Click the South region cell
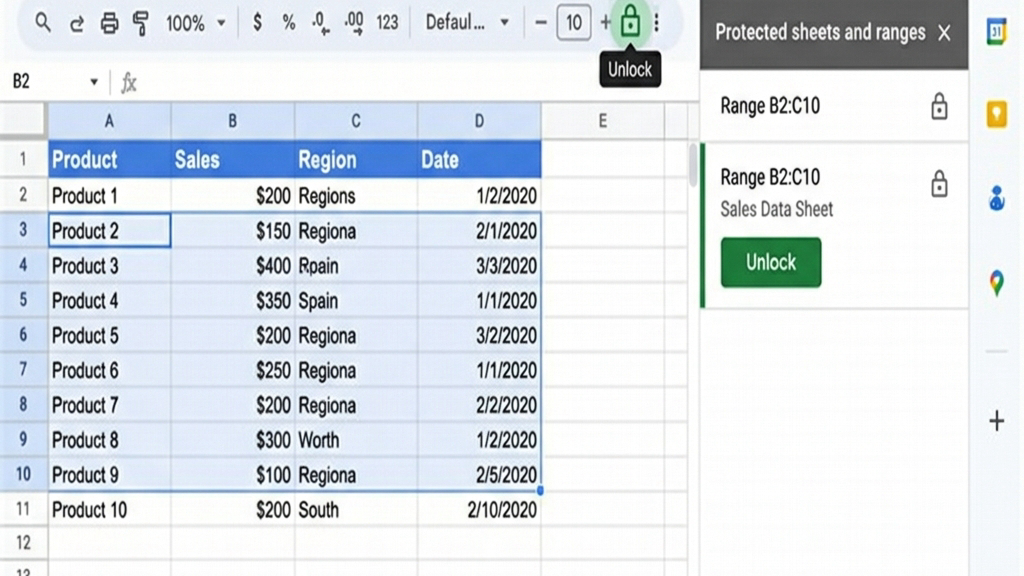Screen dimensions: 1024x576 pyautogui.click(x=356, y=509)
